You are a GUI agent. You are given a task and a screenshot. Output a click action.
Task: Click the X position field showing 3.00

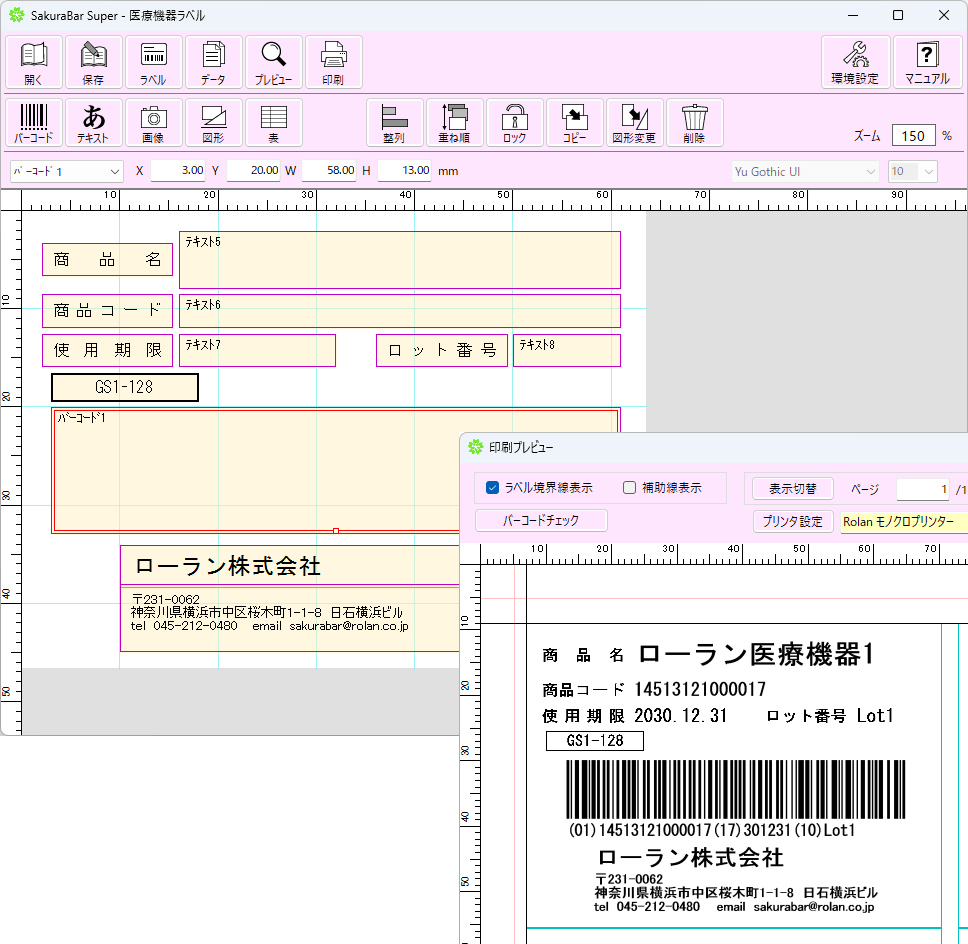(178, 170)
